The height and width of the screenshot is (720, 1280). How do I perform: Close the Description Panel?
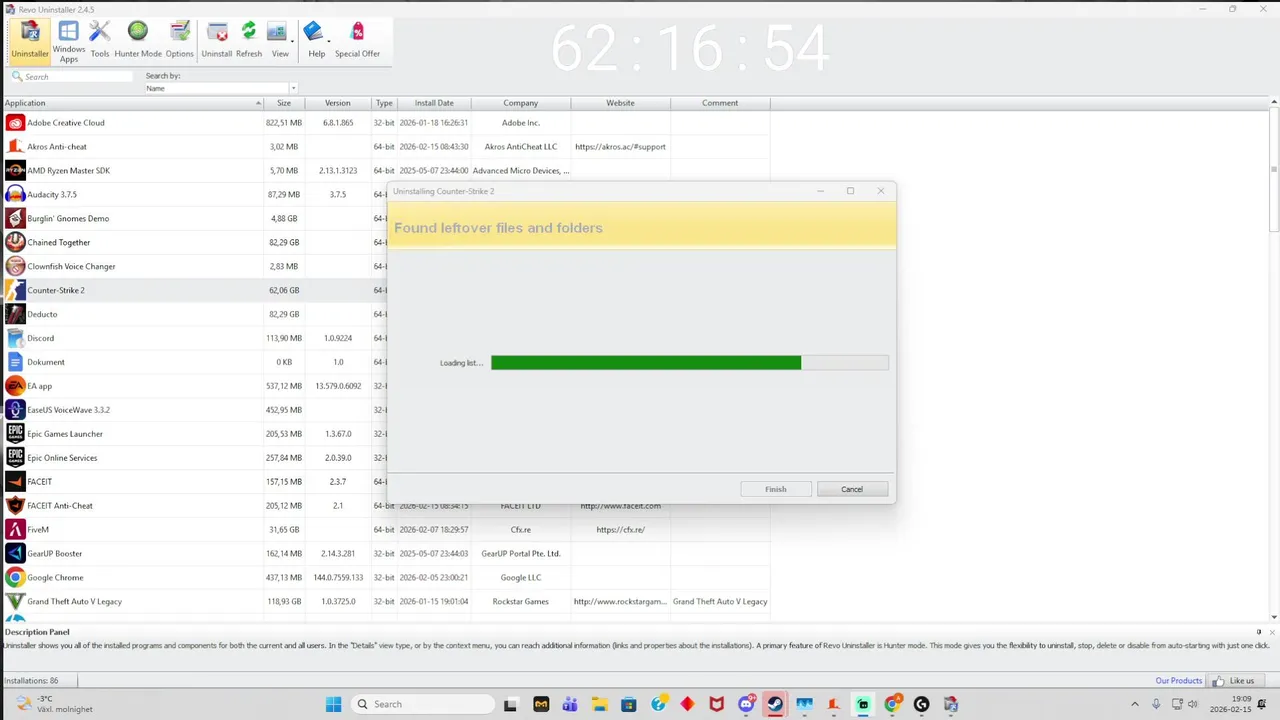1272,632
